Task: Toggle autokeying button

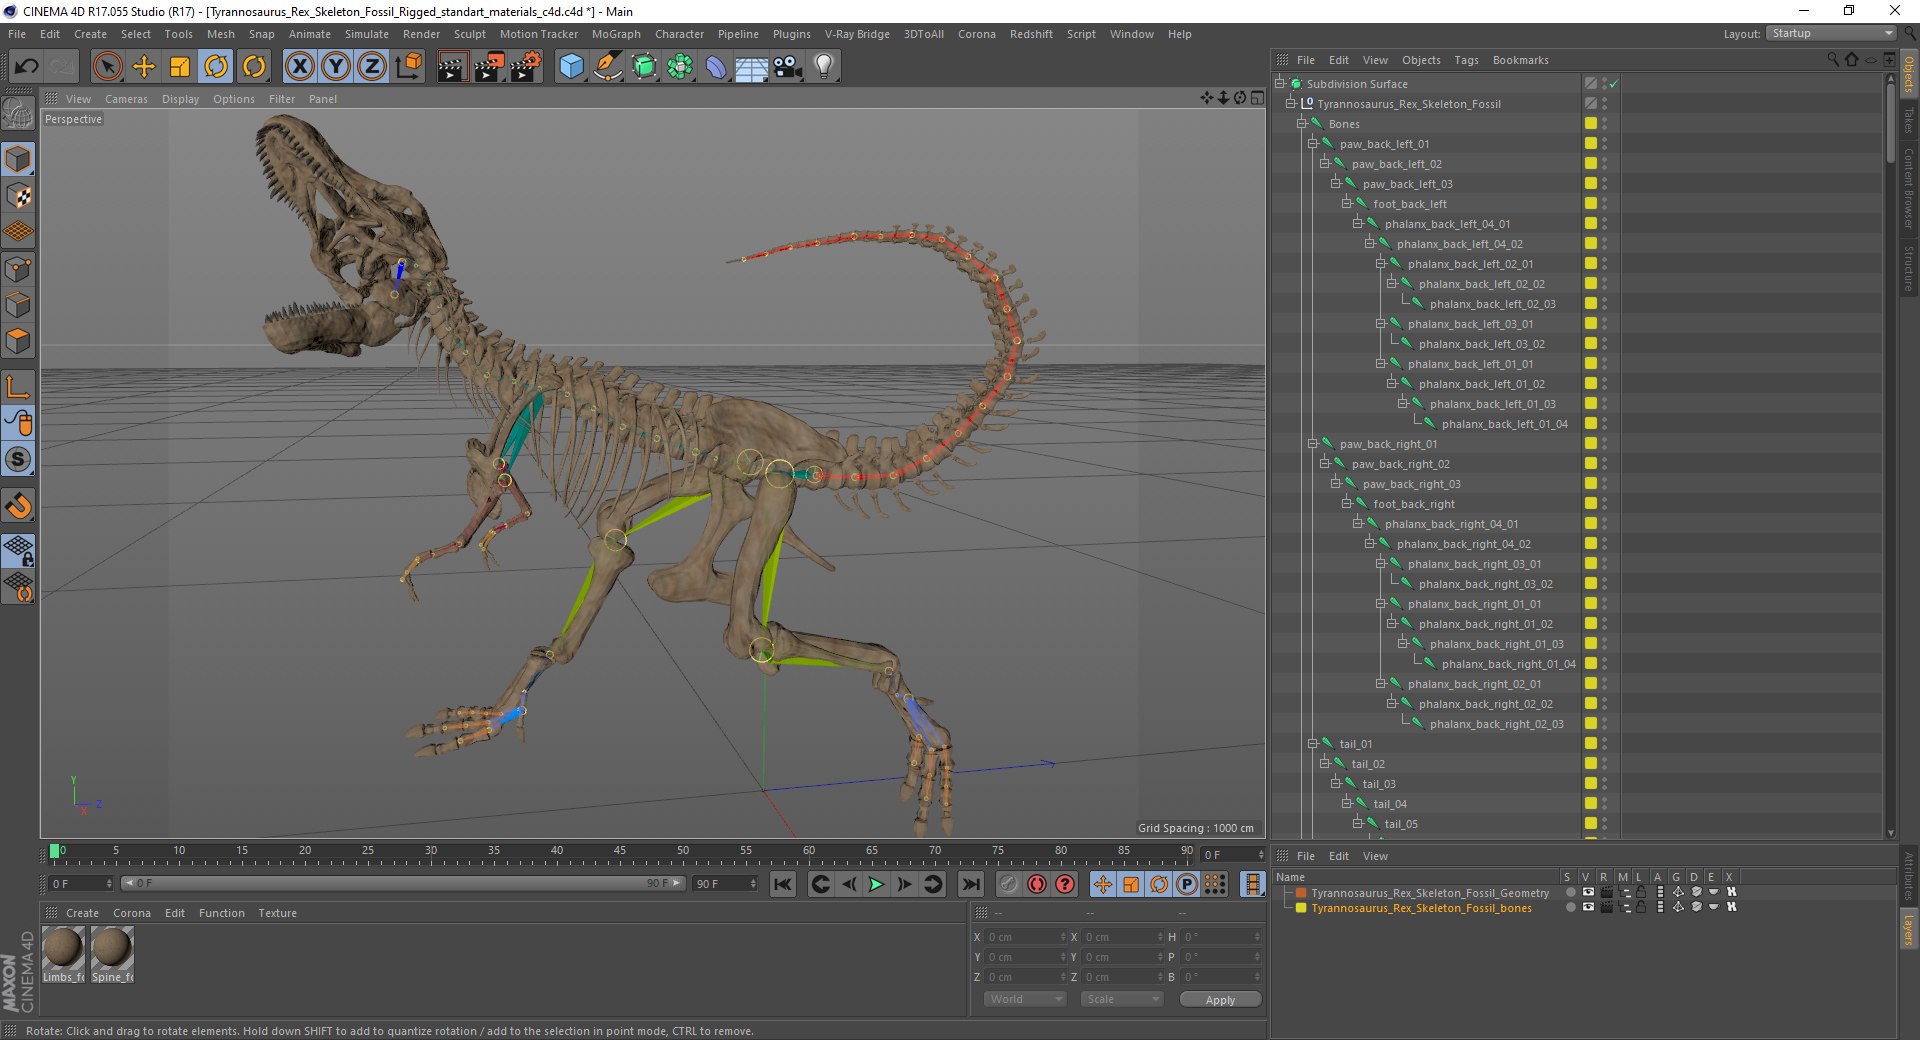Action: pyautogui.click(x=1037, y=884)
